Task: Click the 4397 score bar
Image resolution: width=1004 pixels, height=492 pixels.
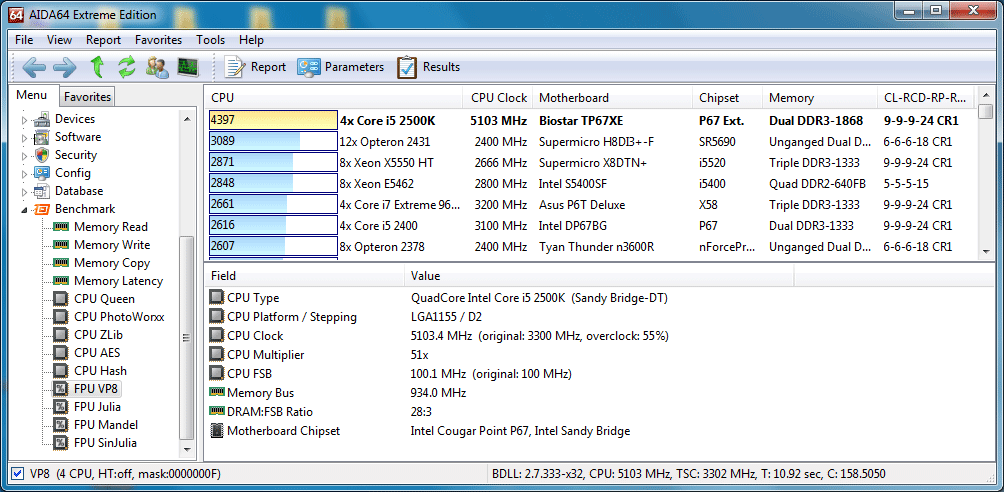Action: click(x=273, y=120)
